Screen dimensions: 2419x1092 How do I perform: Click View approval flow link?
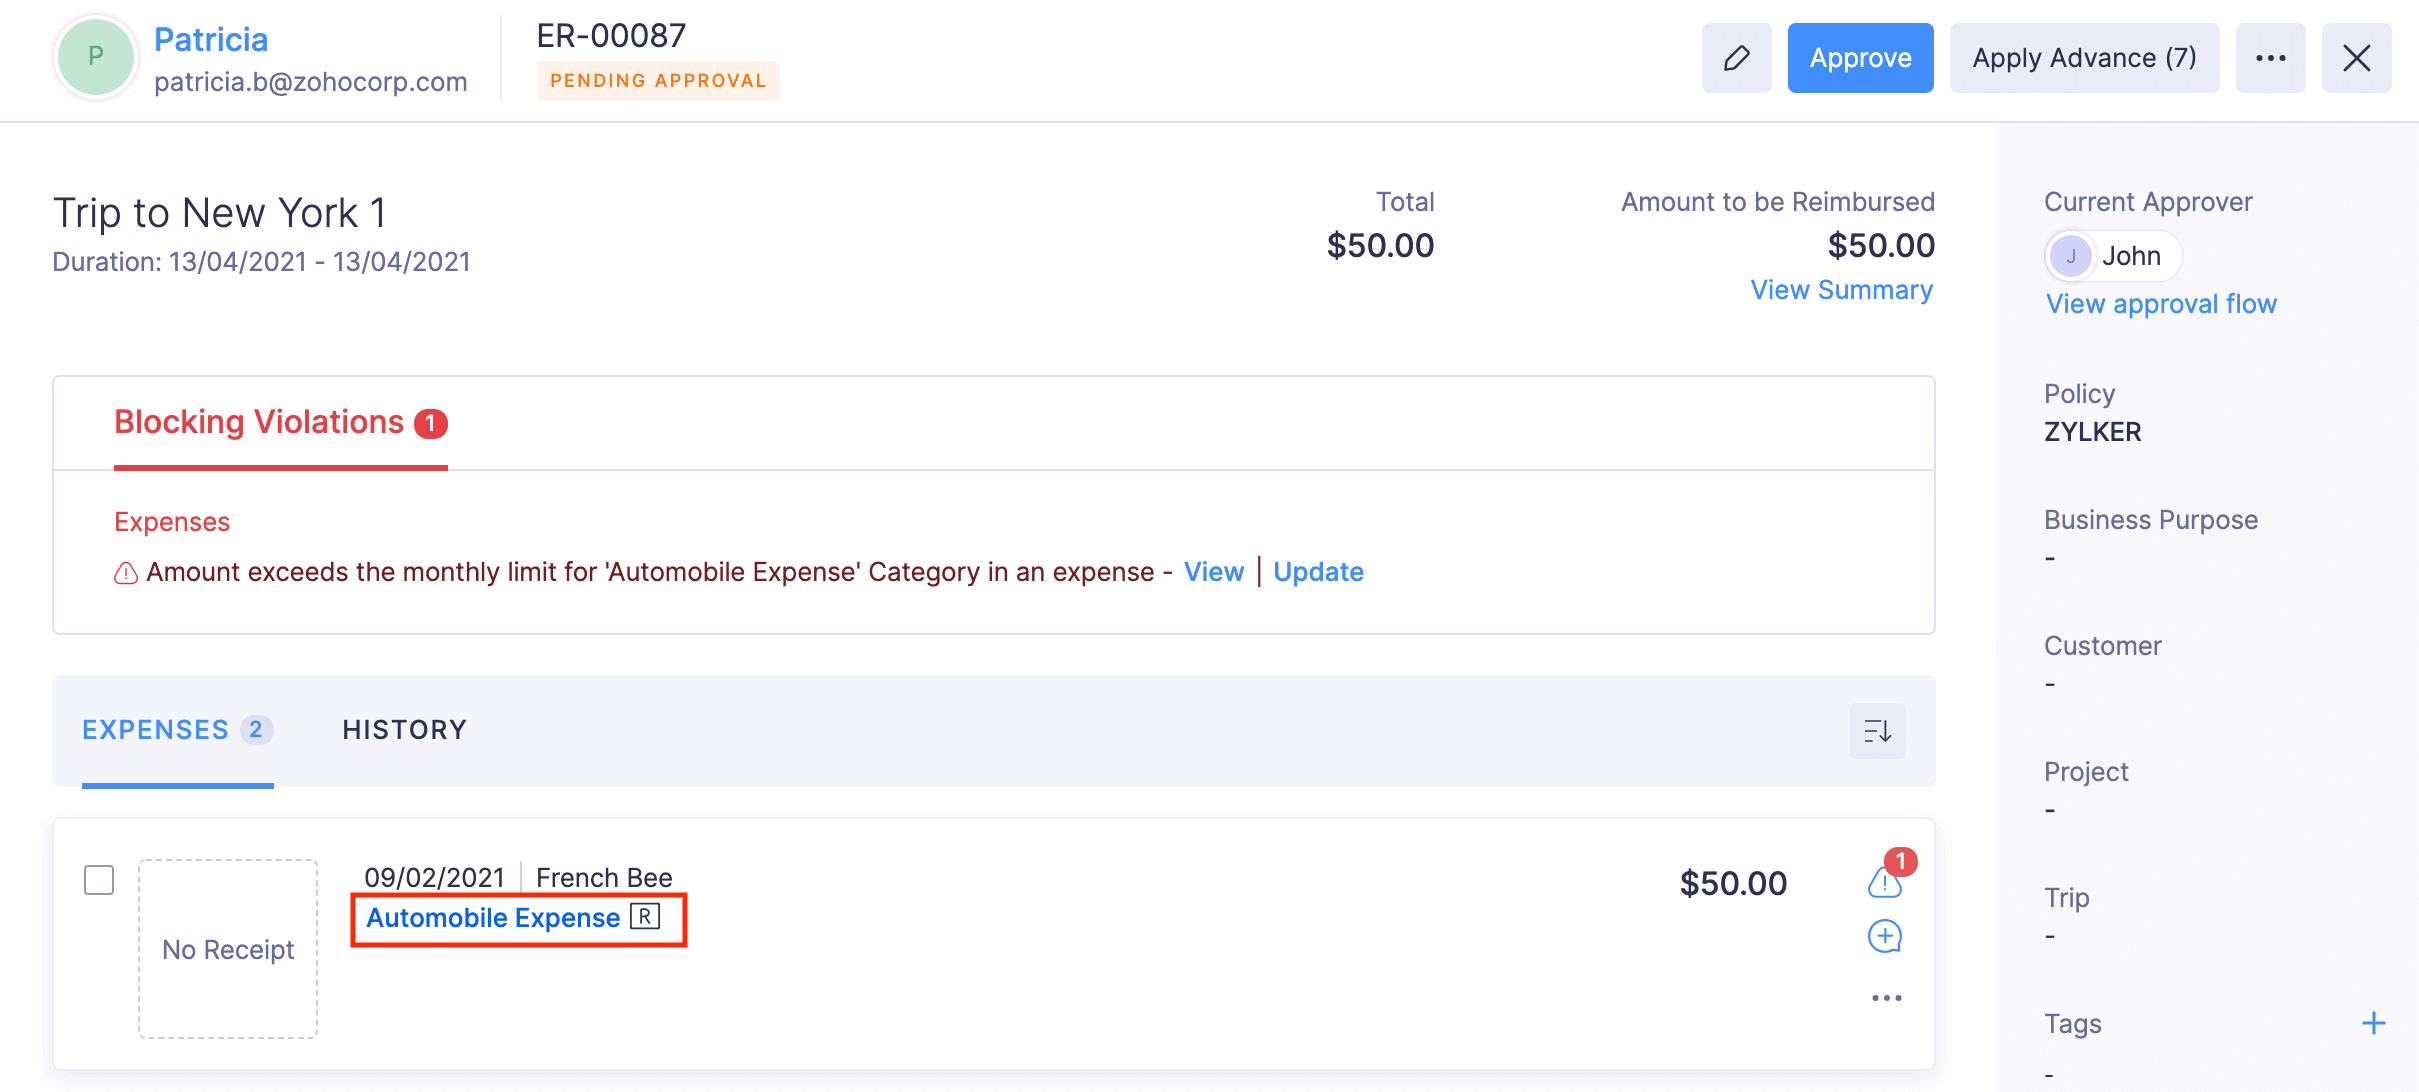pos(2161,304)
